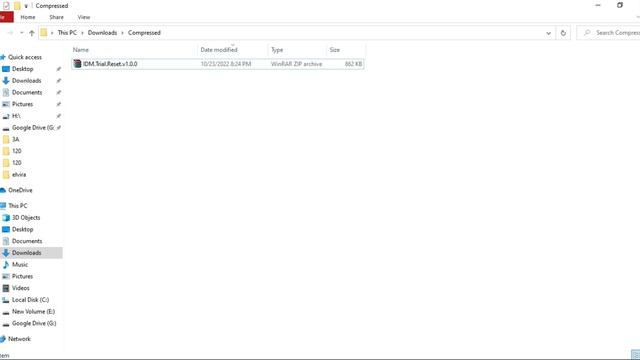Click the OneDrive cloud icon
The height and width of the screenshot is (360, 640).
click(x=3, y=190)
